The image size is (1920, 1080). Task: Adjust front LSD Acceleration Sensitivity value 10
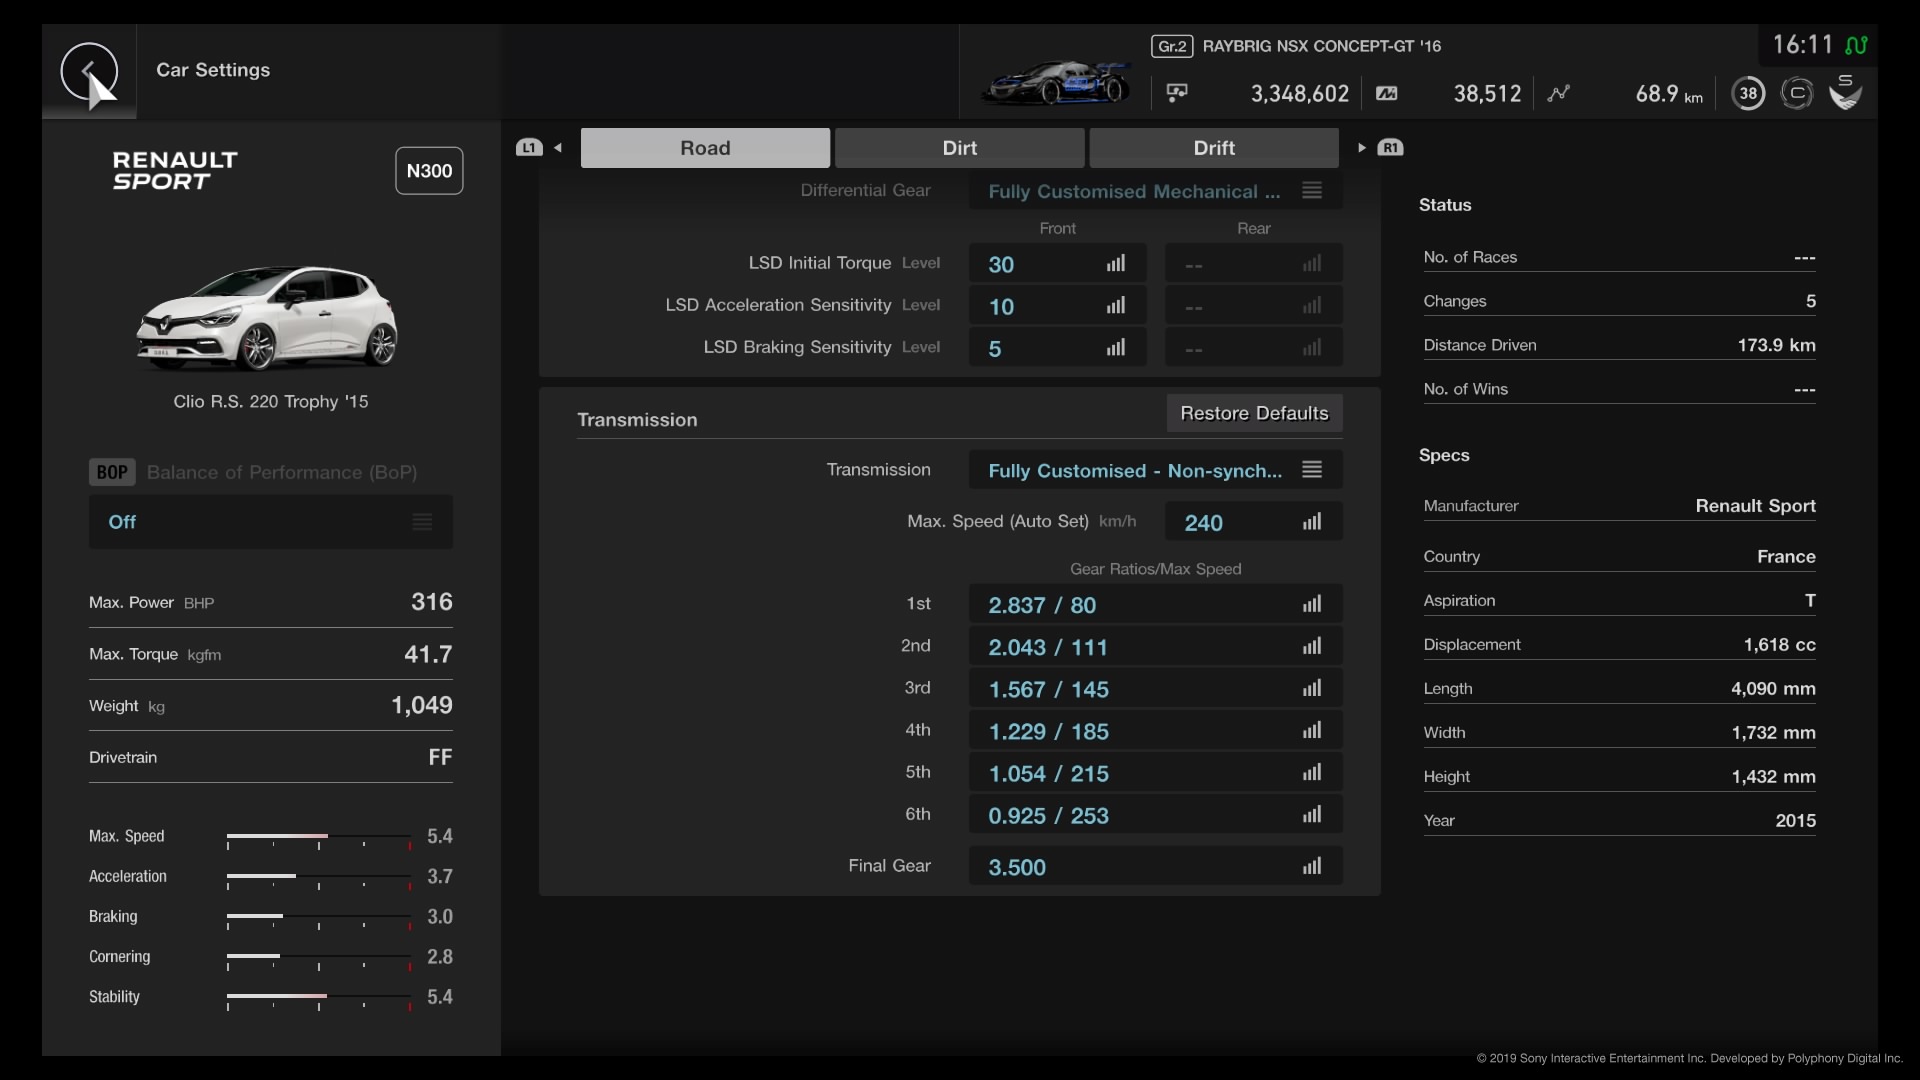click(1057, 306)
